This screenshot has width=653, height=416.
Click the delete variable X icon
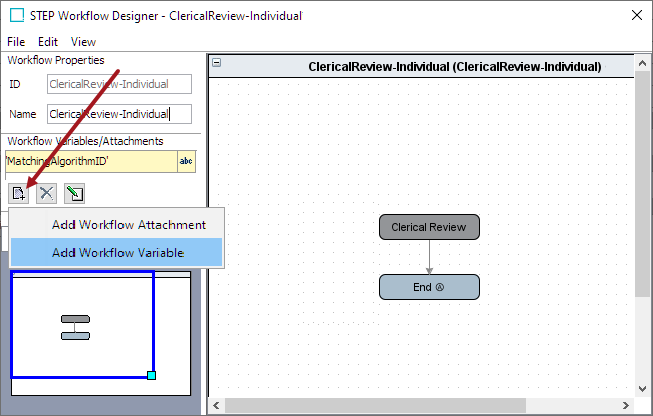pyautogui.click(x=46, y=193)
